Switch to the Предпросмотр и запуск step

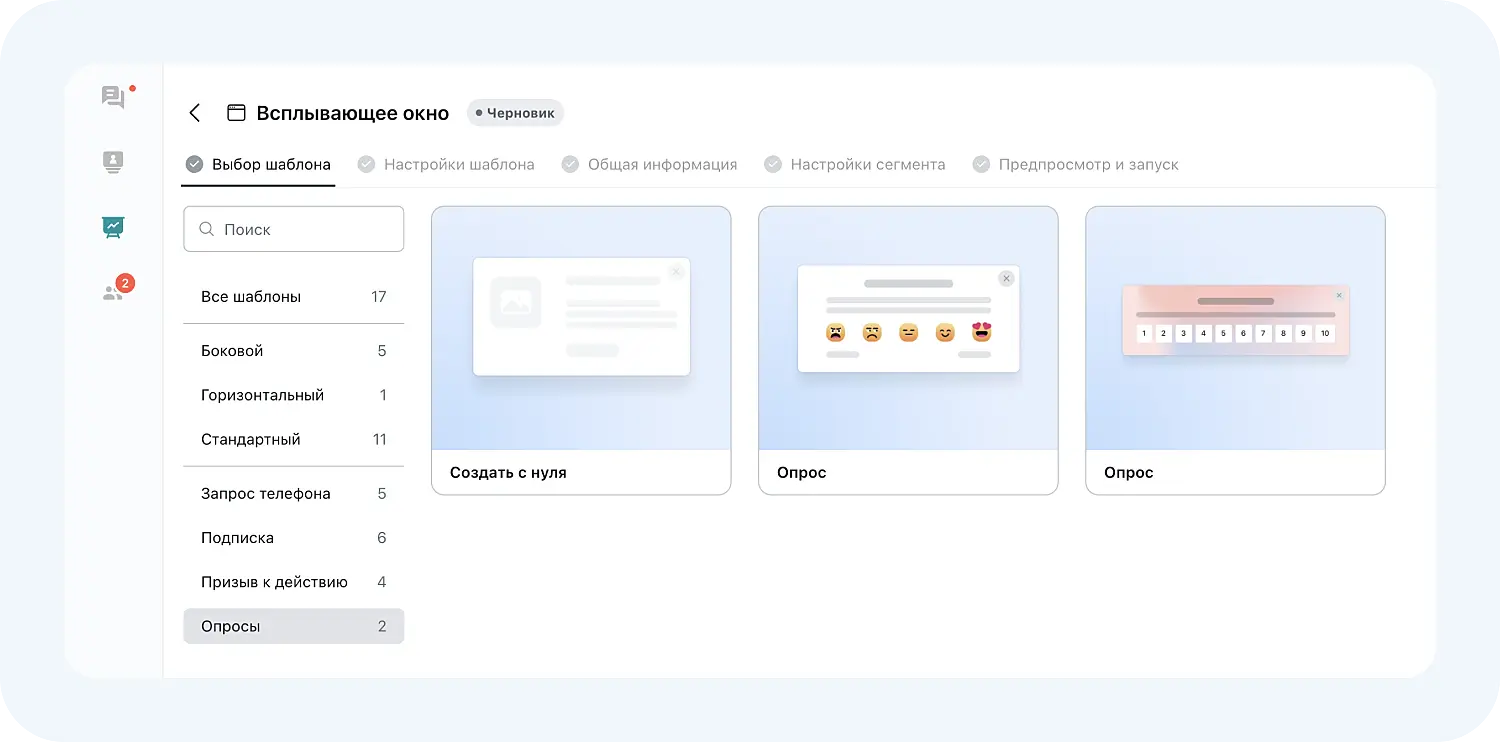(1090, 163)
